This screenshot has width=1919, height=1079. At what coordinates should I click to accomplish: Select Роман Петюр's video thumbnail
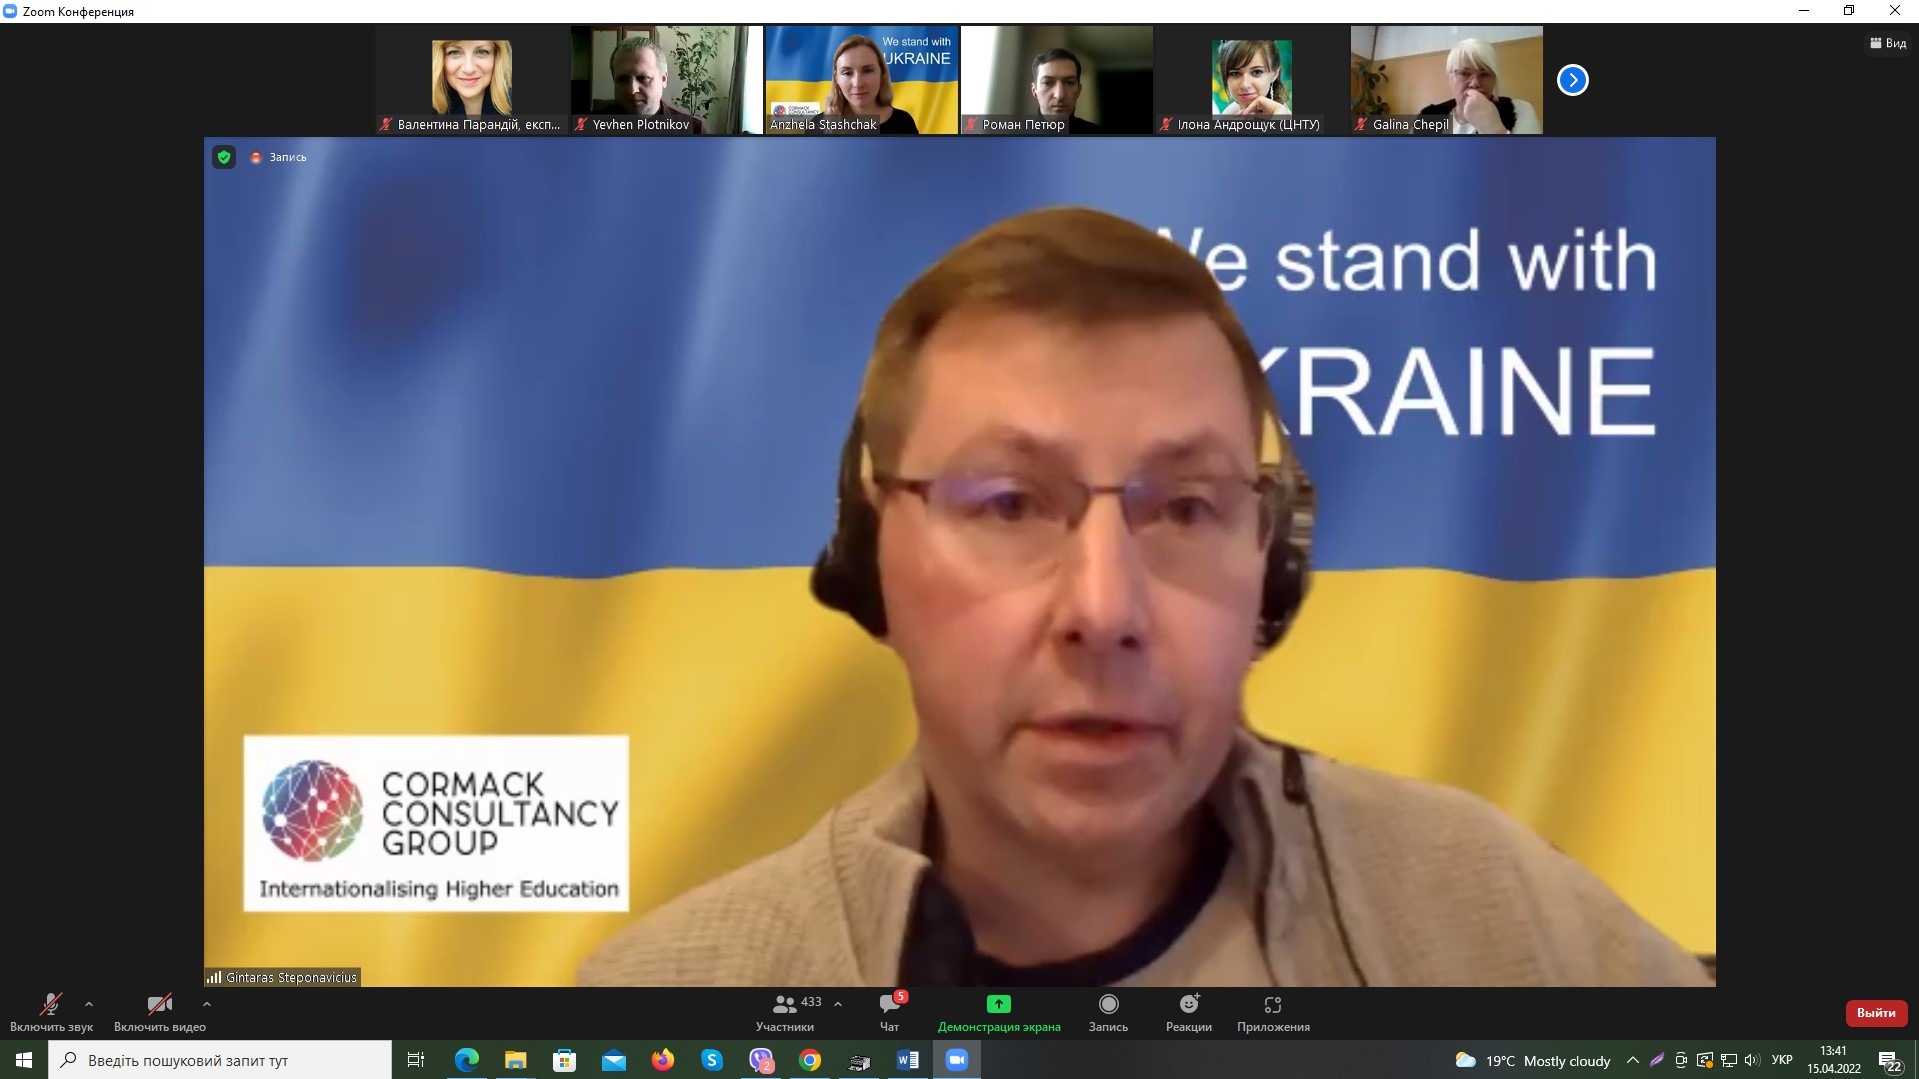tap(1057, 80)
